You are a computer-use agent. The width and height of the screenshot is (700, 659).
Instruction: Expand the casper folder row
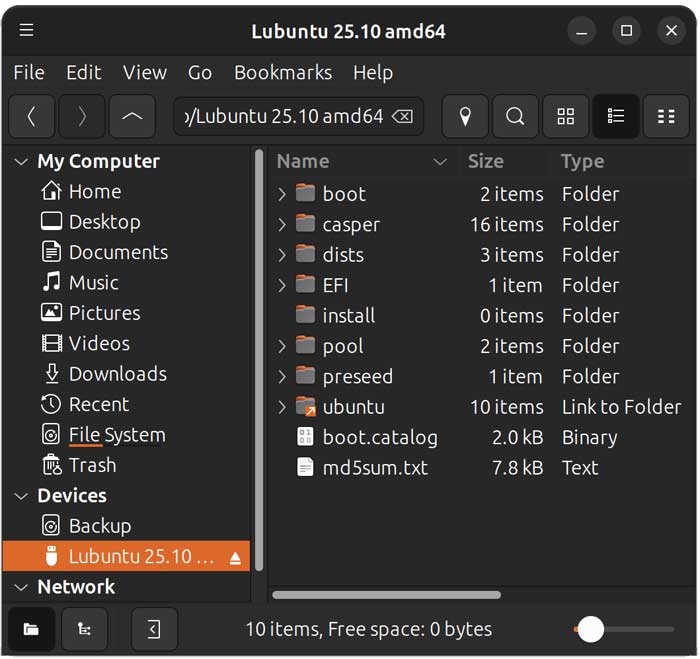(x=281, y=225)
